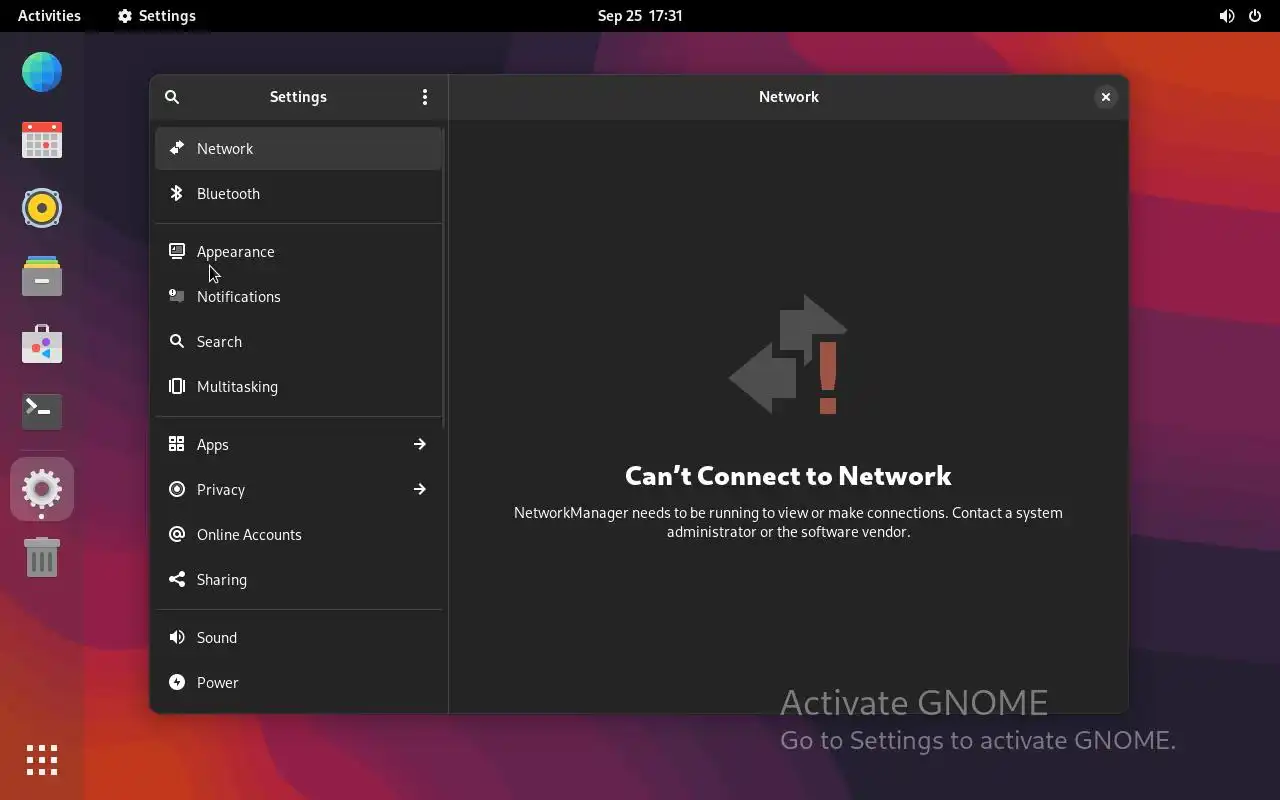Click the Can't Connect to Network heading
Image resolution: width=1280 pixels, height=800 pixels.
[788, 475]
